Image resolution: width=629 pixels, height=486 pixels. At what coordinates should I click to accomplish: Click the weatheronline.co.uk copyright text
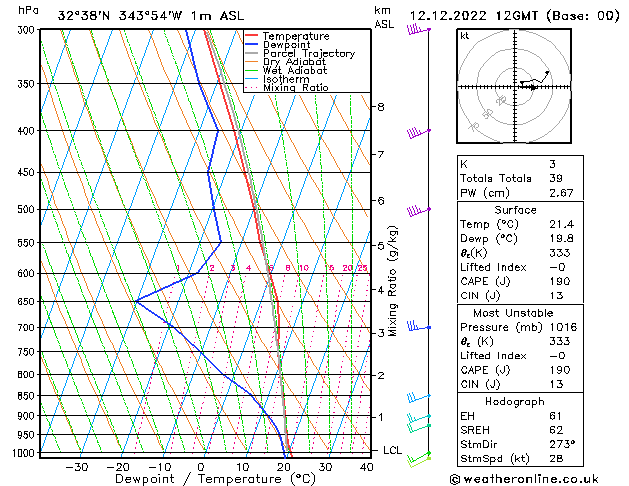click(524, 479)
